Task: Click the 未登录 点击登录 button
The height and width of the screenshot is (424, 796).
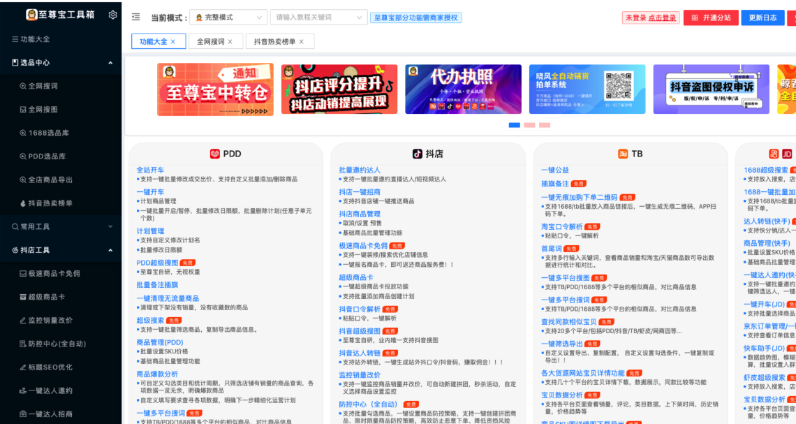Action: point(651,18)
